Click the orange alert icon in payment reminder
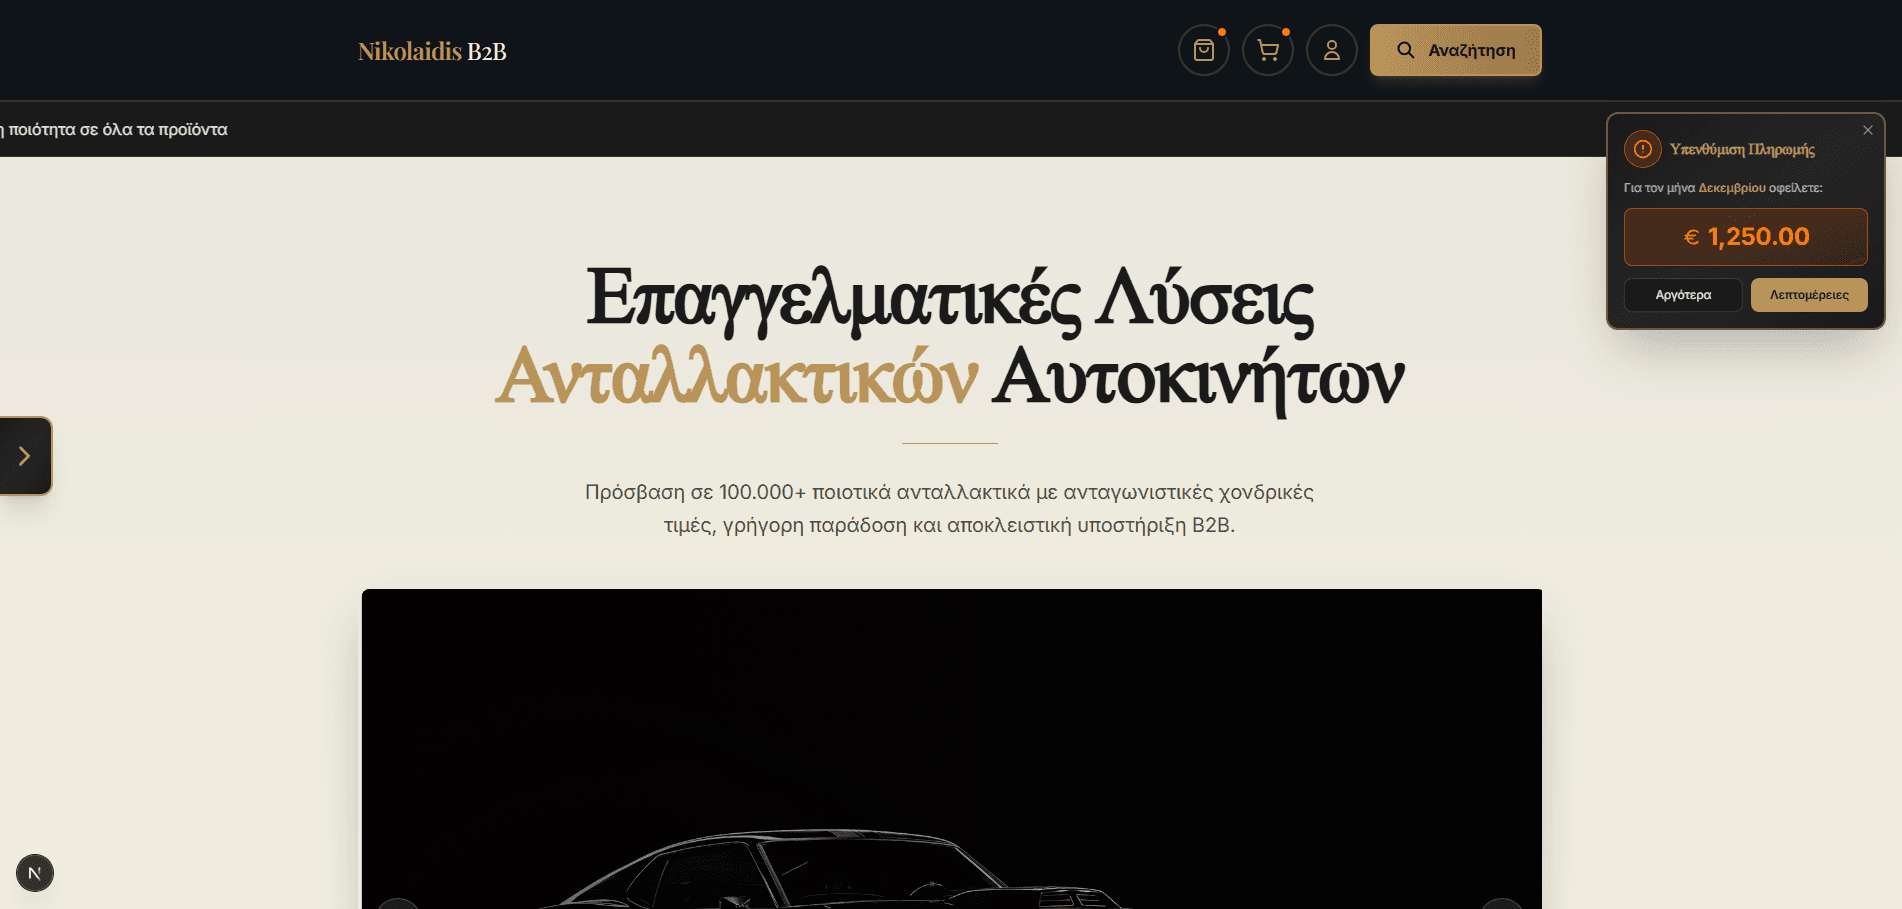The width and height of the screenshot is (1902, 909). (1642, 149)
